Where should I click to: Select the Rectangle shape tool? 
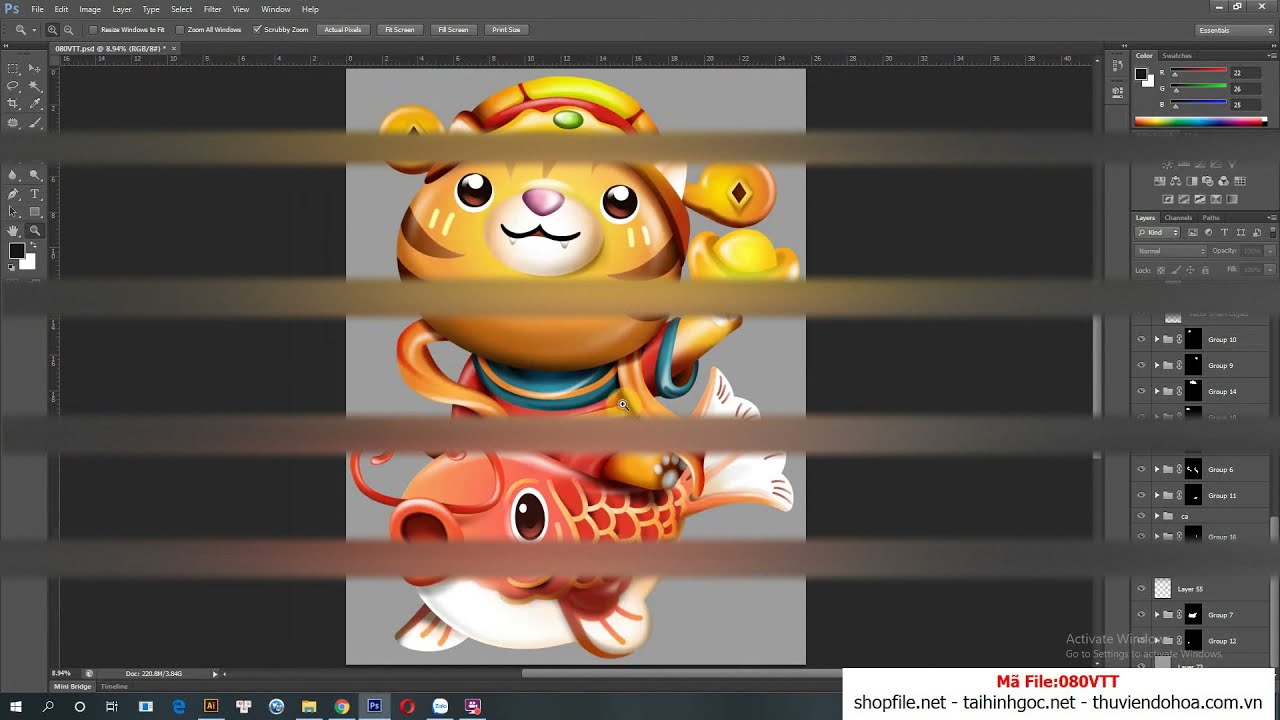(x=35, y=212)
